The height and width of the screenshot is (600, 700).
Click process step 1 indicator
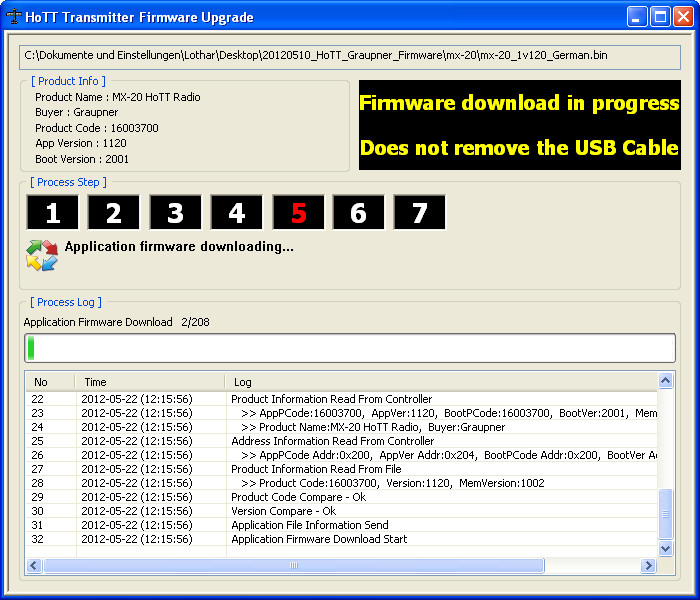point(52,213)
